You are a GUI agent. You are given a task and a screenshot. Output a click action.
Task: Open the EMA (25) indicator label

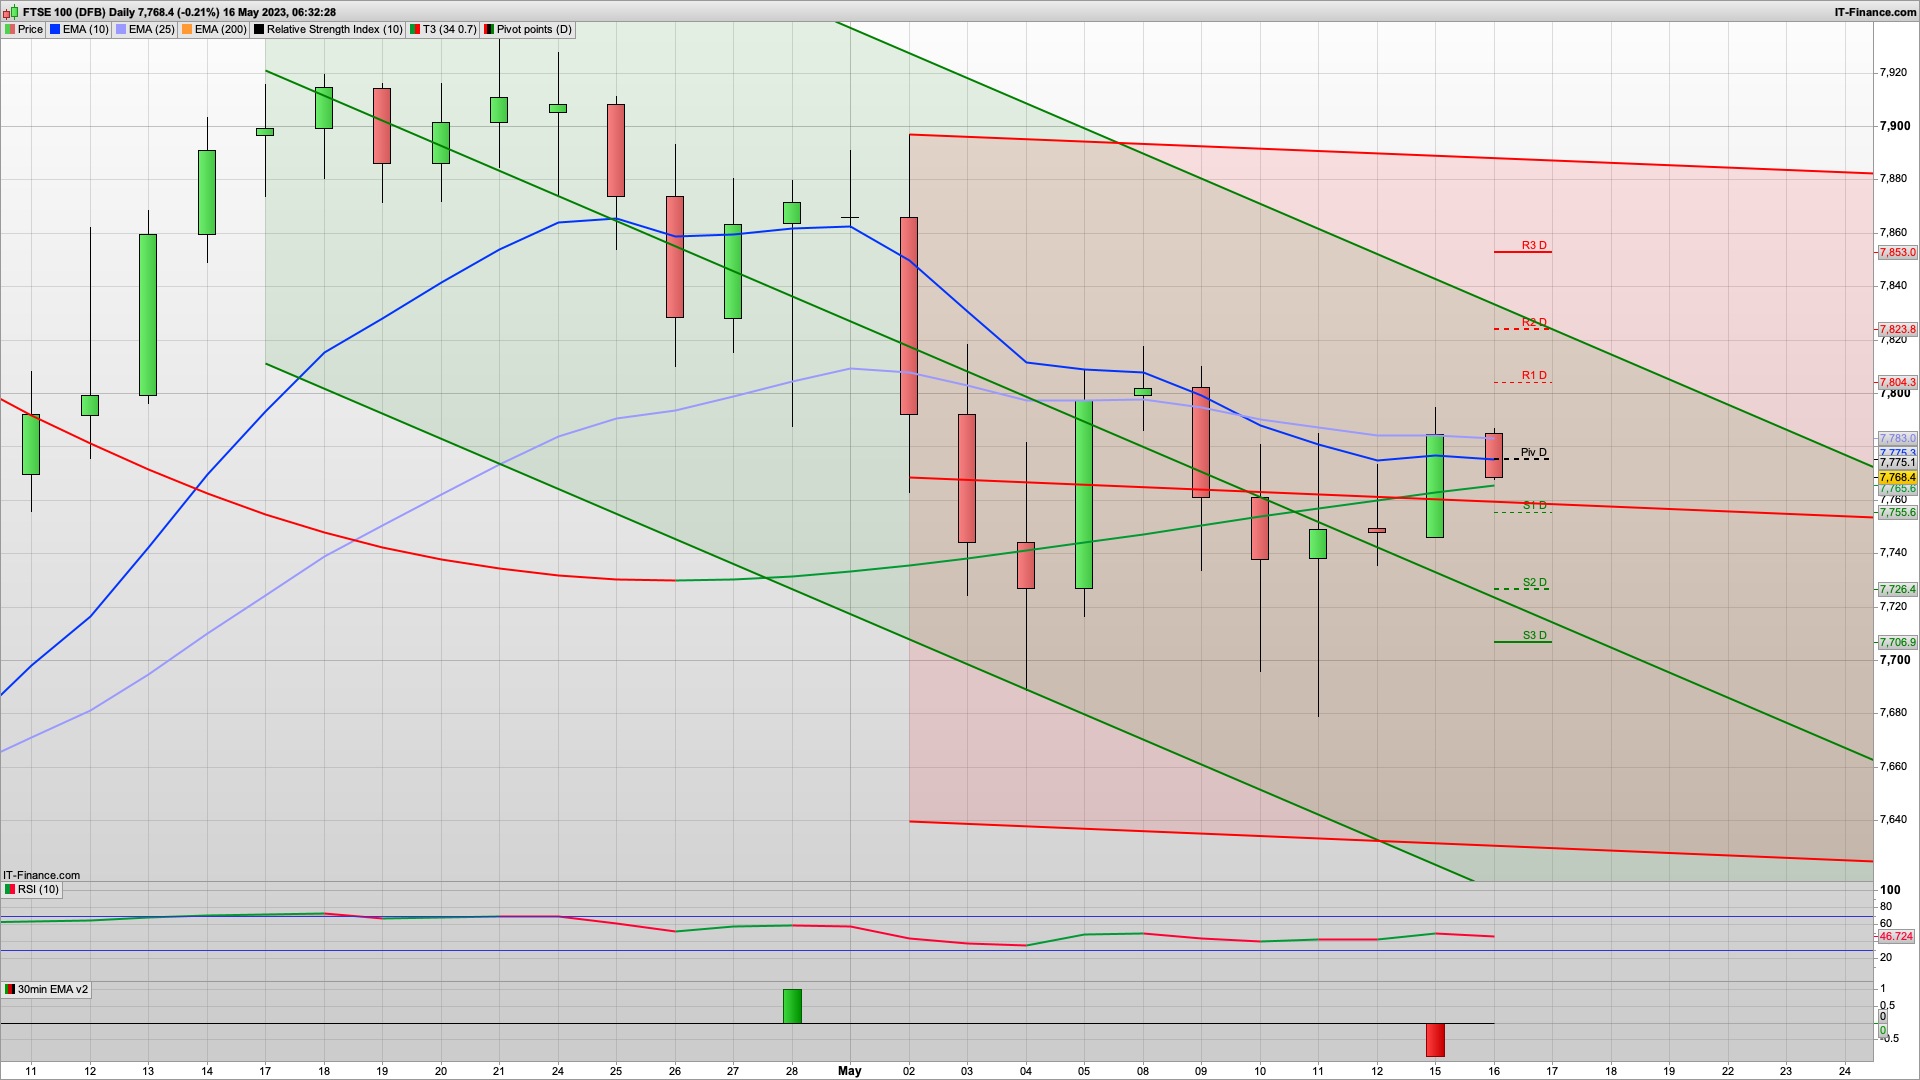151,30
